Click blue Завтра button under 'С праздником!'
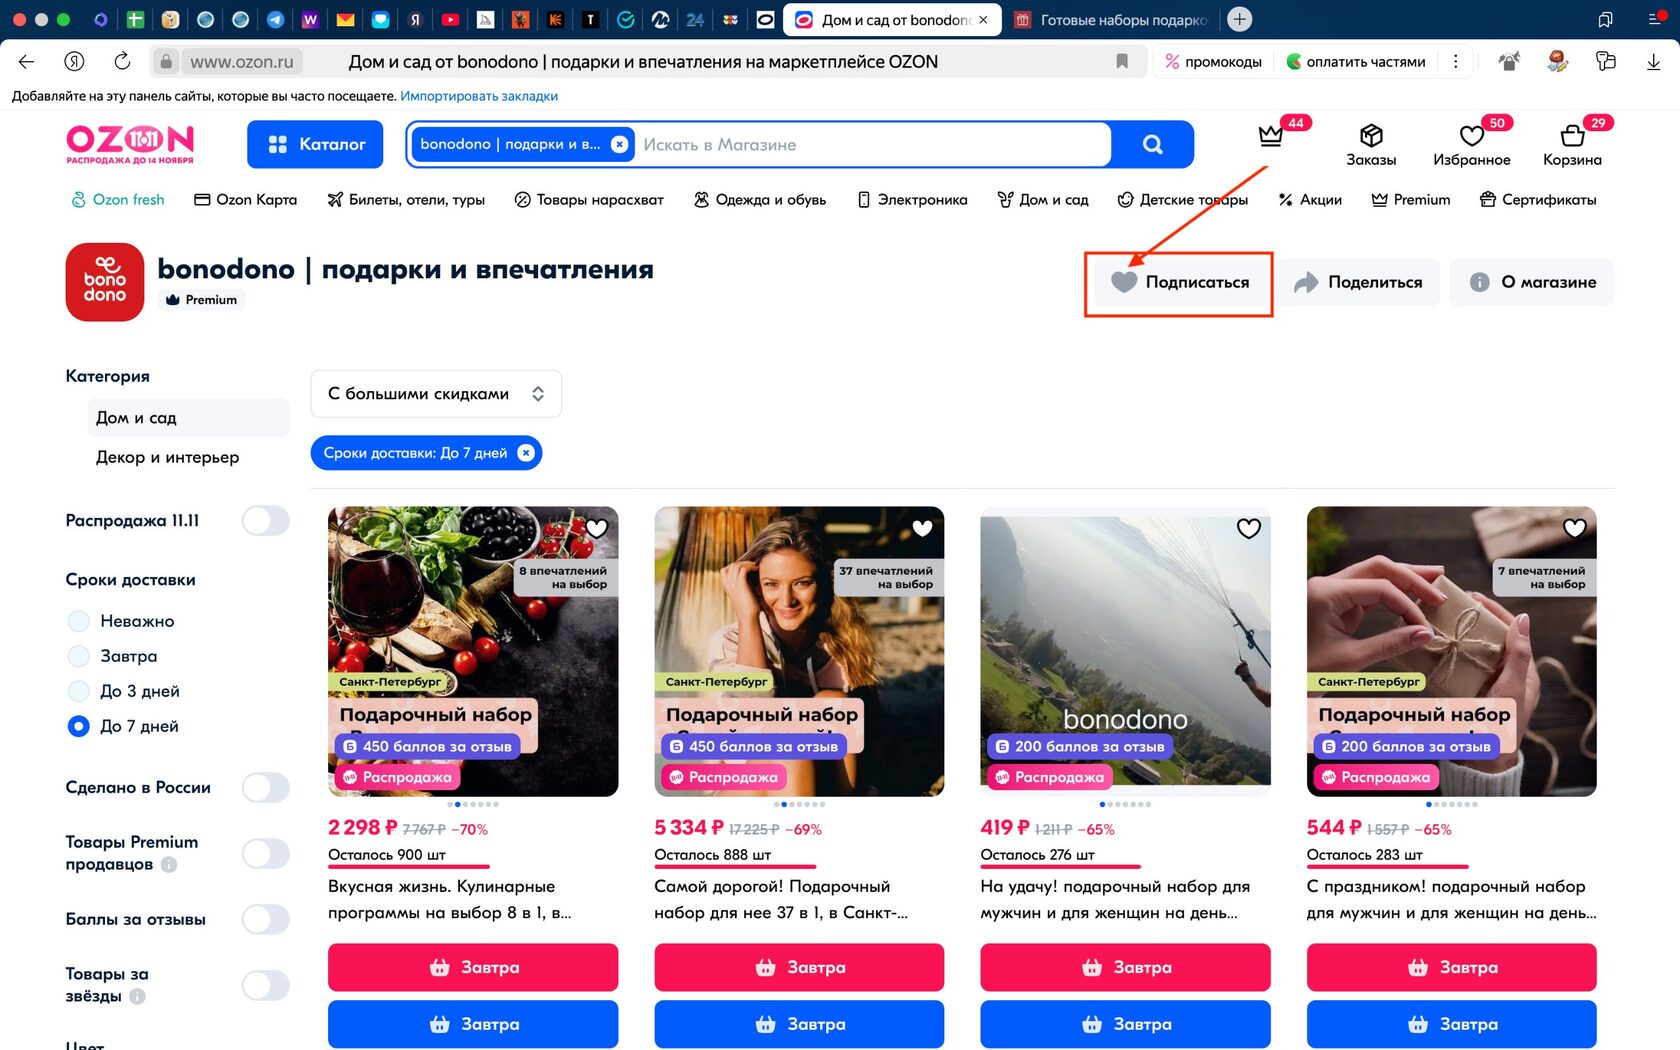 (x=1452, y=1024)
